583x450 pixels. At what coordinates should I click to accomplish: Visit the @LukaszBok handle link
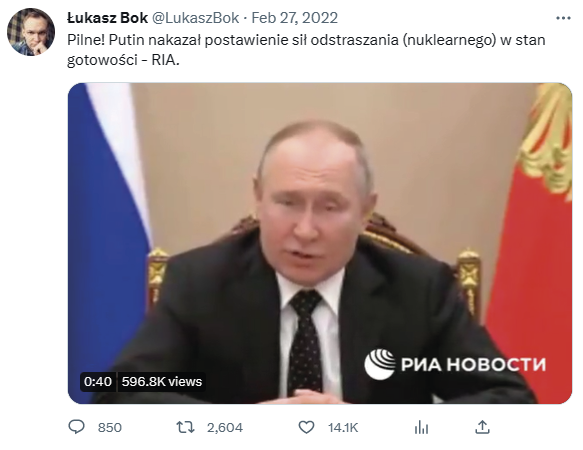tap(196, 18)
